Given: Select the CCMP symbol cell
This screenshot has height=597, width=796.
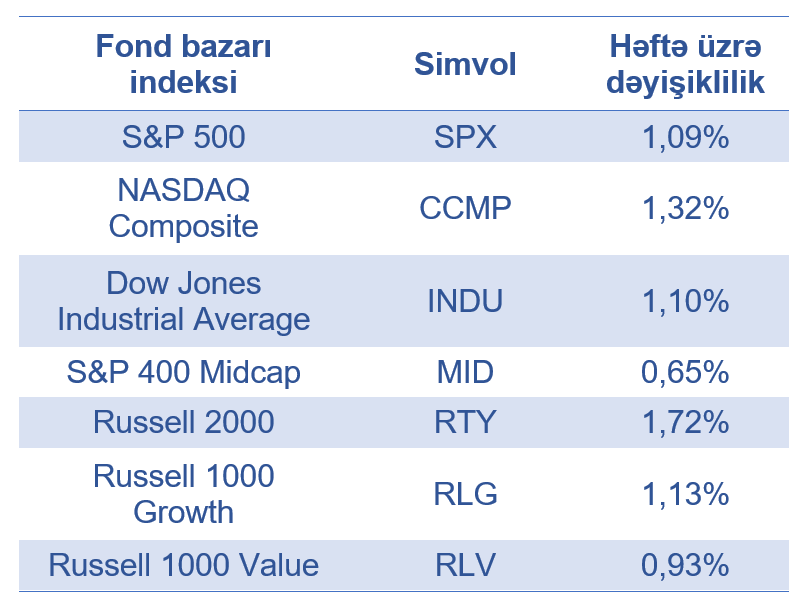Looking at the screenshot, I should click(x=465, y=208).
